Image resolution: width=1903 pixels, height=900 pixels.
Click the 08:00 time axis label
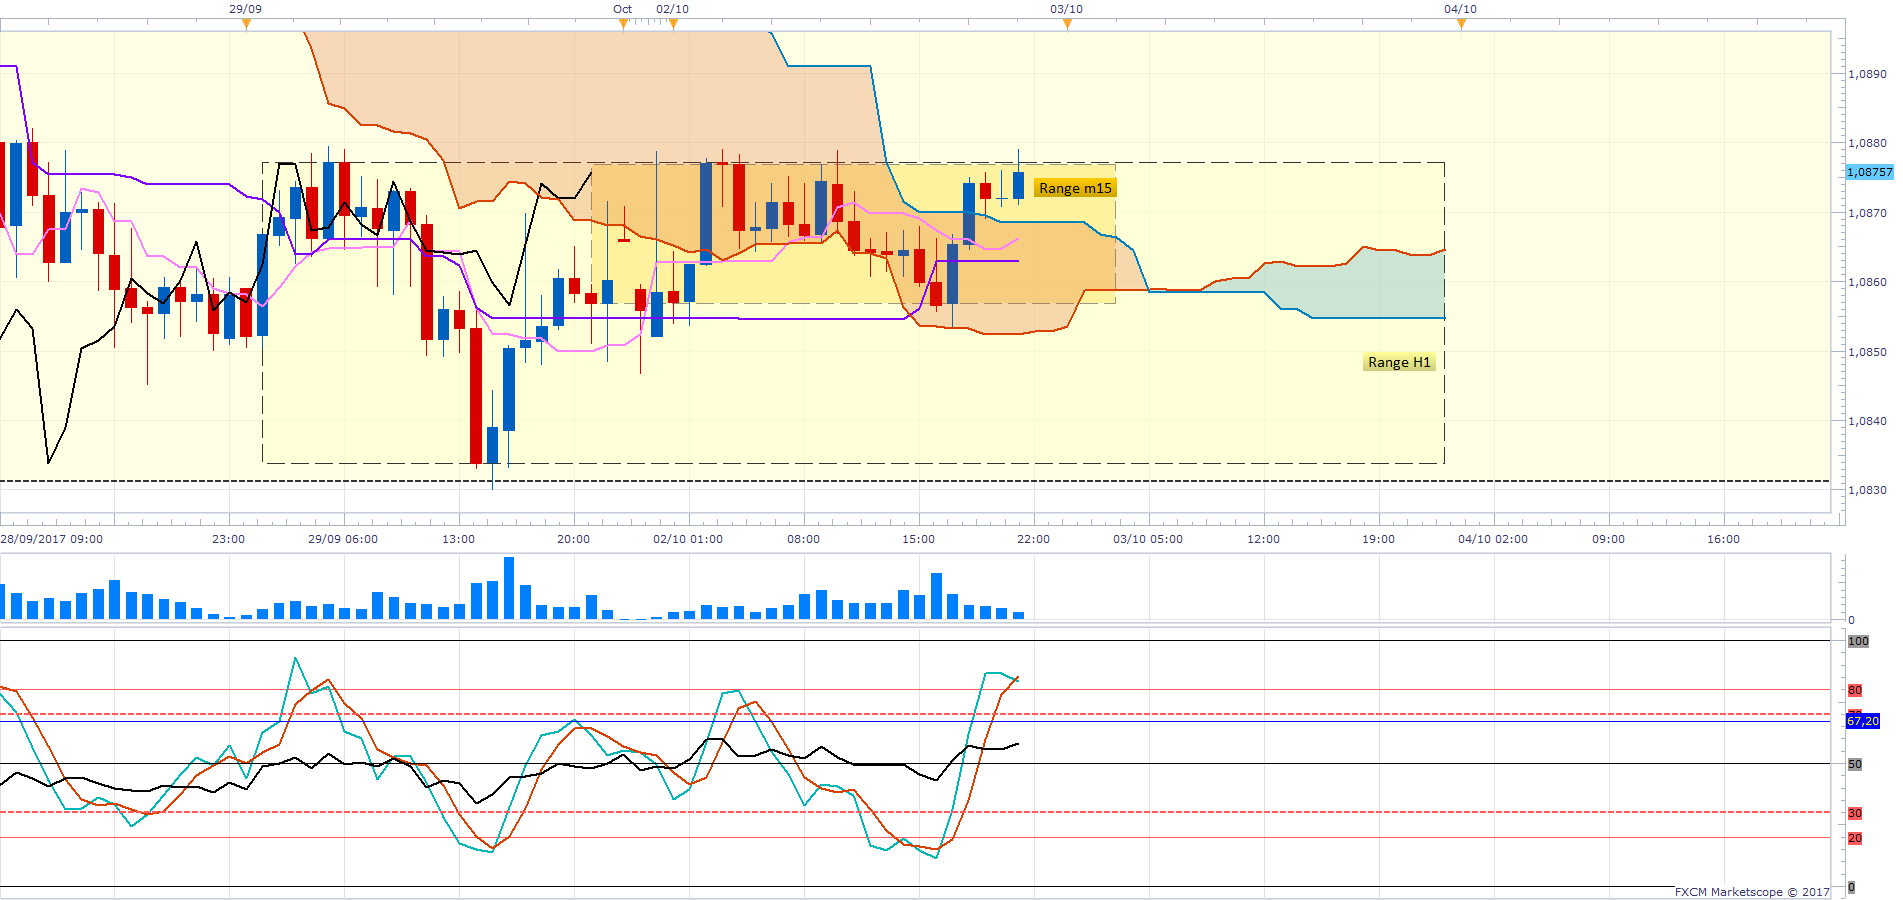tap(804, 539)
